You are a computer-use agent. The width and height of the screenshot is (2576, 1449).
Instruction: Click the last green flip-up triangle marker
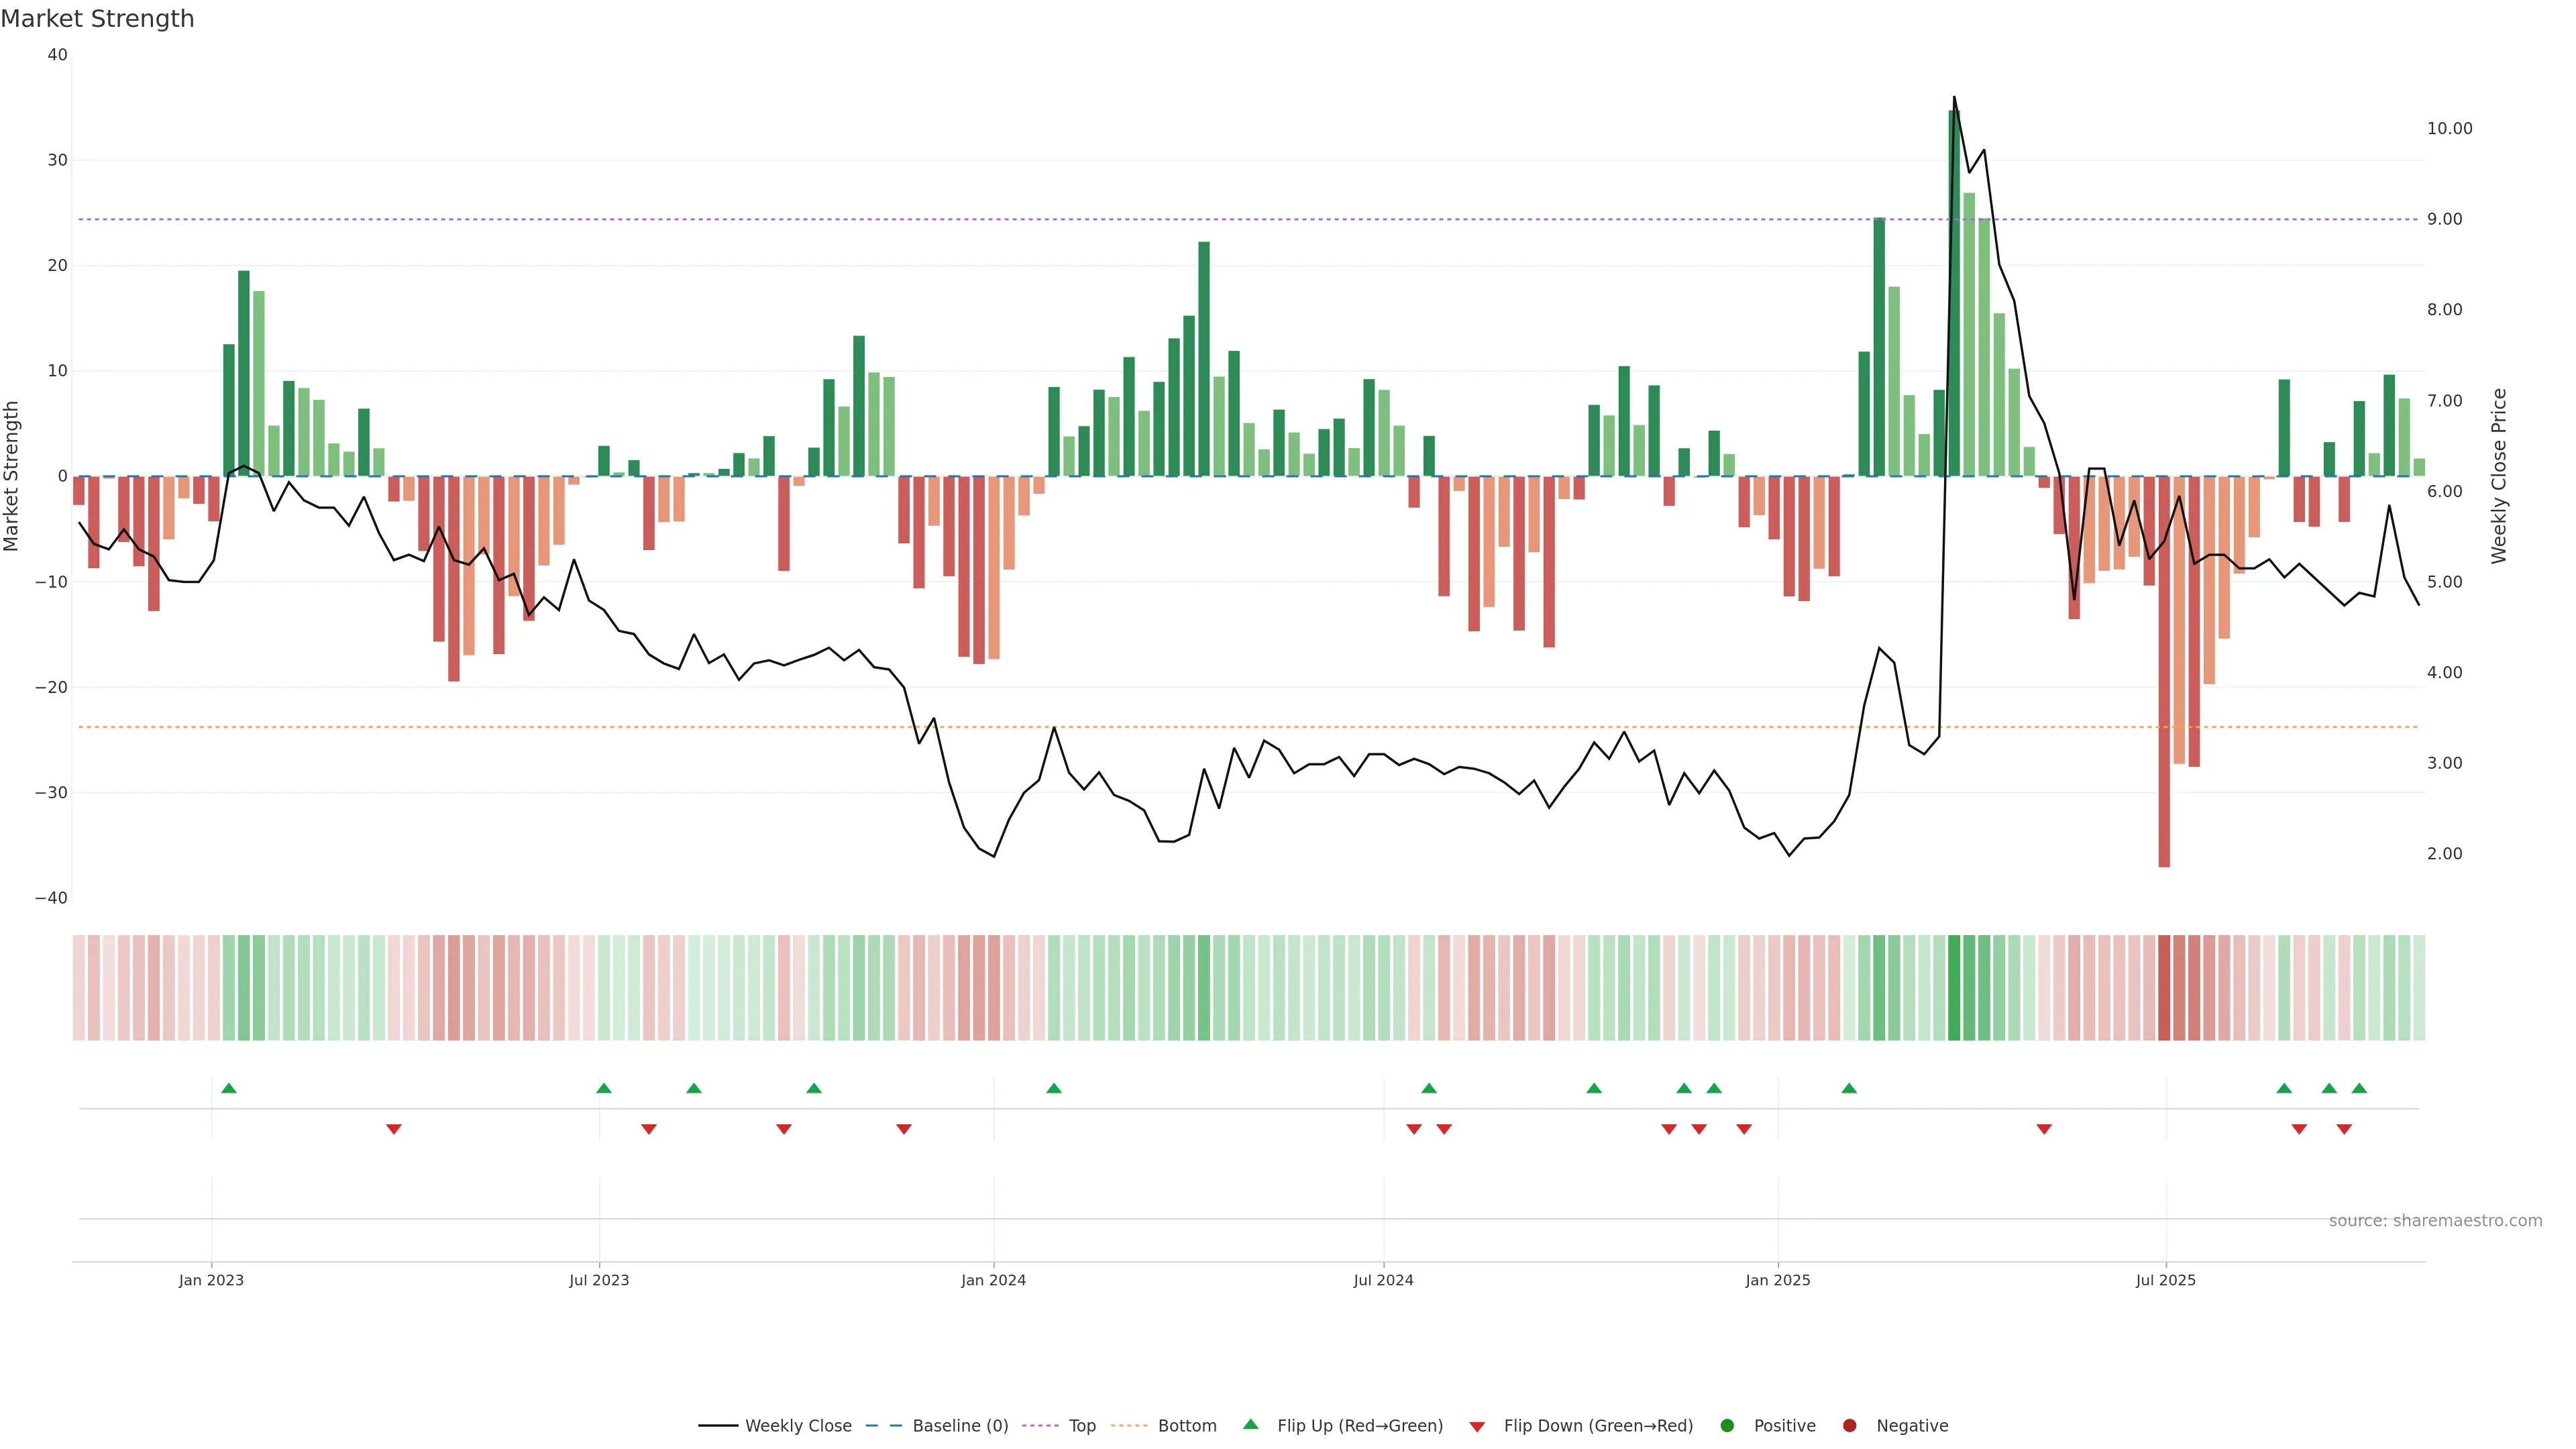click(x=2359, y=1088)
